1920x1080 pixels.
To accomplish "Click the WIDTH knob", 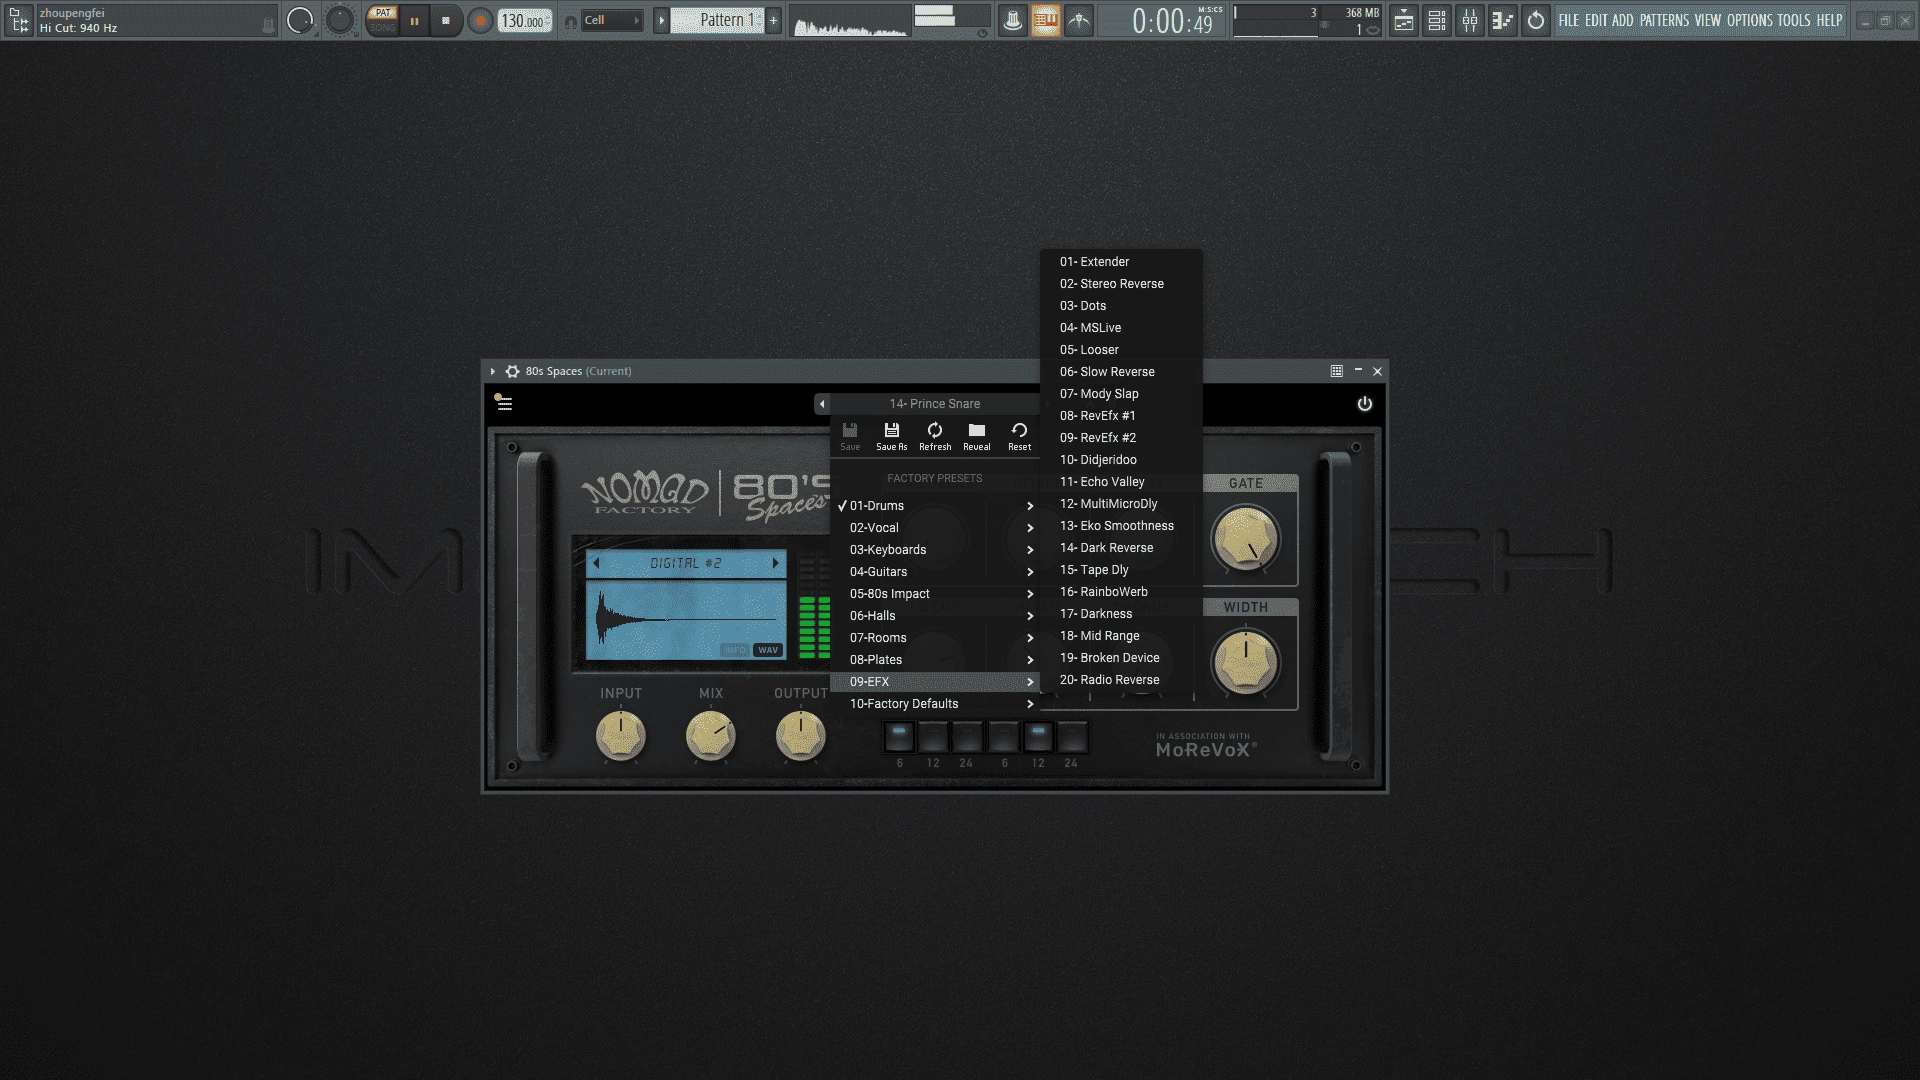I will pyautogui.click(x=1245, y=661).
